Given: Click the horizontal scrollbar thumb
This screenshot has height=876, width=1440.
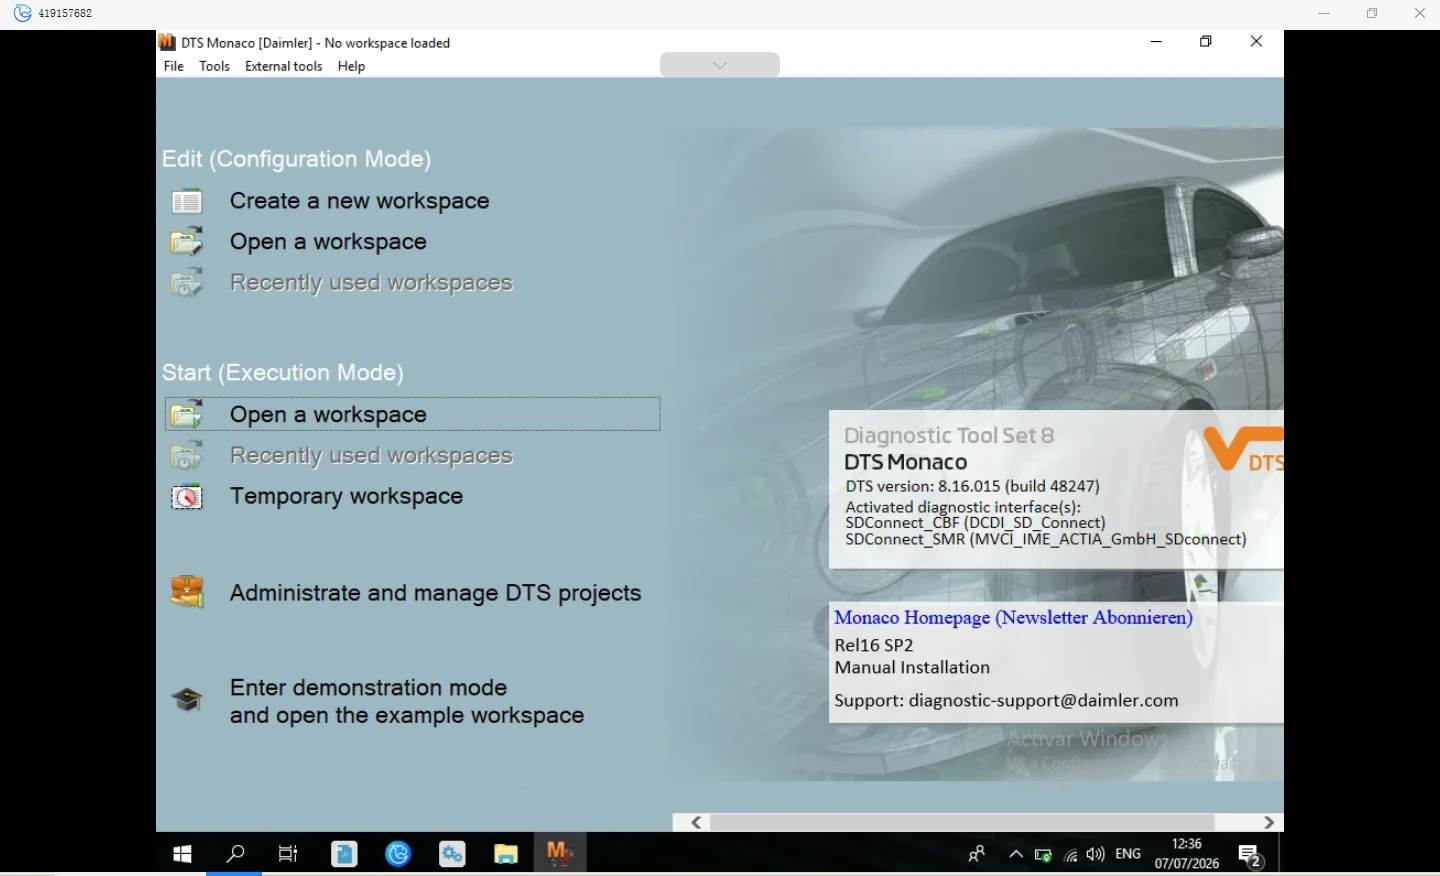Looking at the screenshot, I should pos(962,822).
